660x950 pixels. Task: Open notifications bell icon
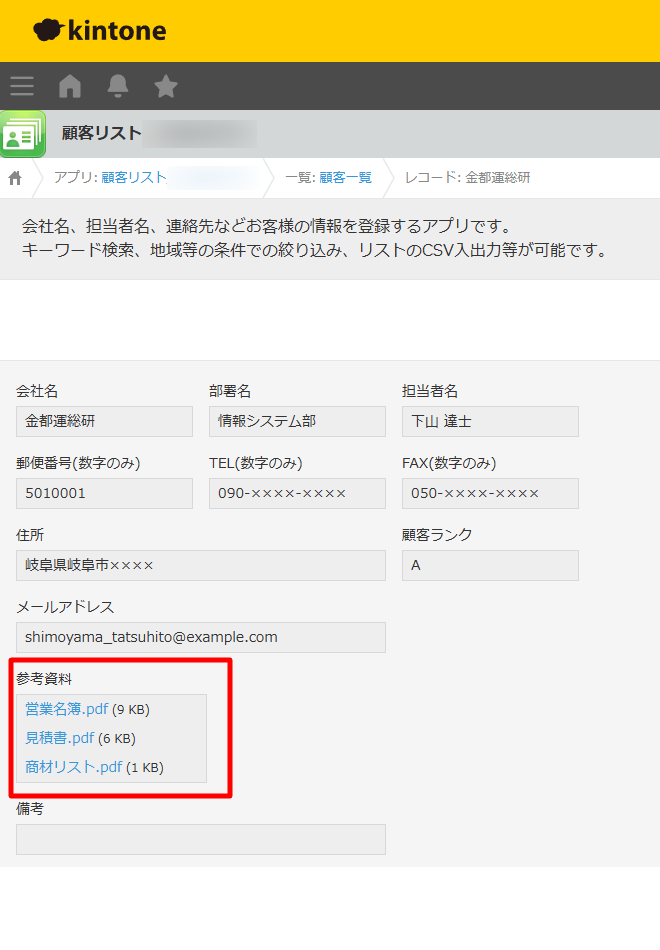(118, 87)
